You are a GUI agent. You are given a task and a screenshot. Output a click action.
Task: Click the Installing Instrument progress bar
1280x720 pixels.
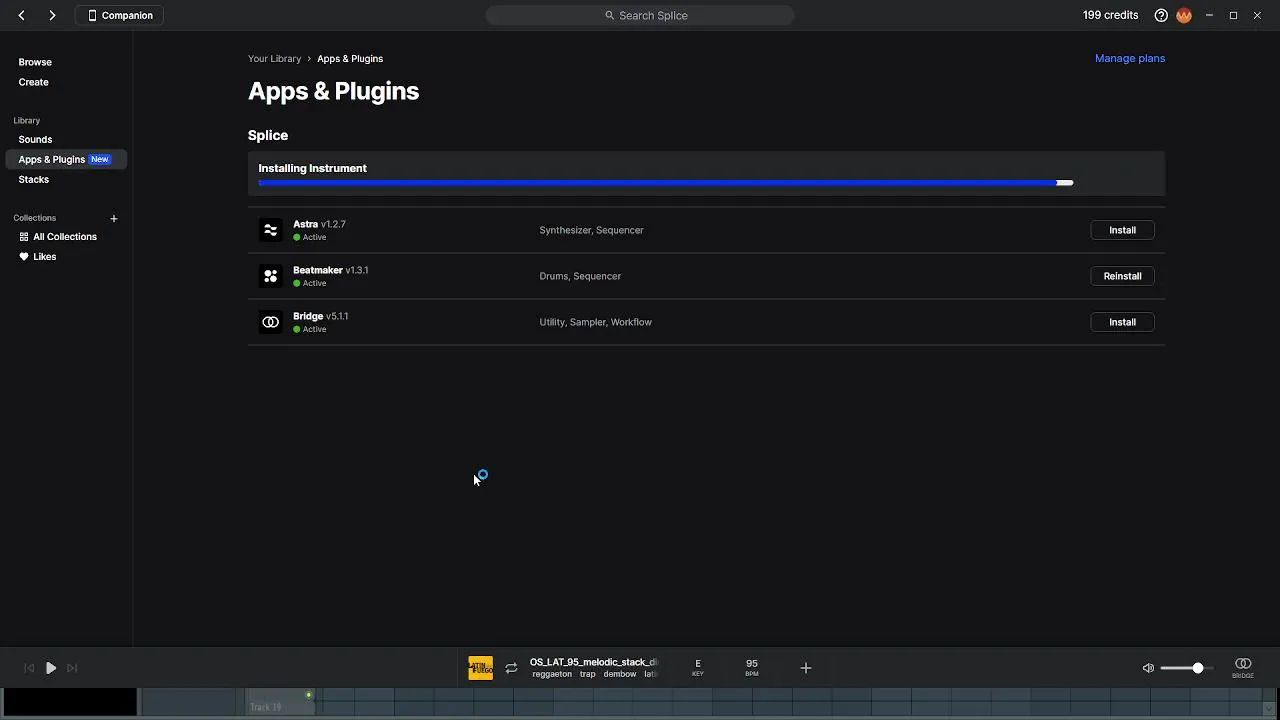(x=666, y=183)
